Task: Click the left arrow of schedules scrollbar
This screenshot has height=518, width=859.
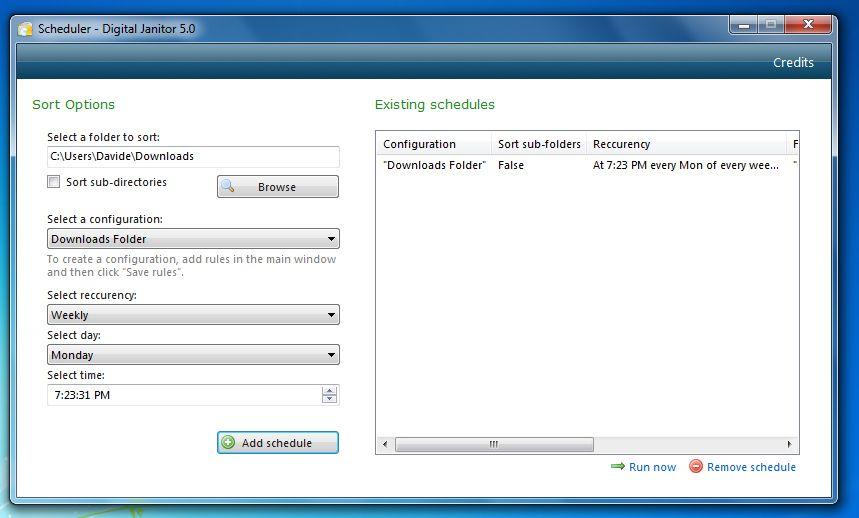Action: tap(385, 444)
